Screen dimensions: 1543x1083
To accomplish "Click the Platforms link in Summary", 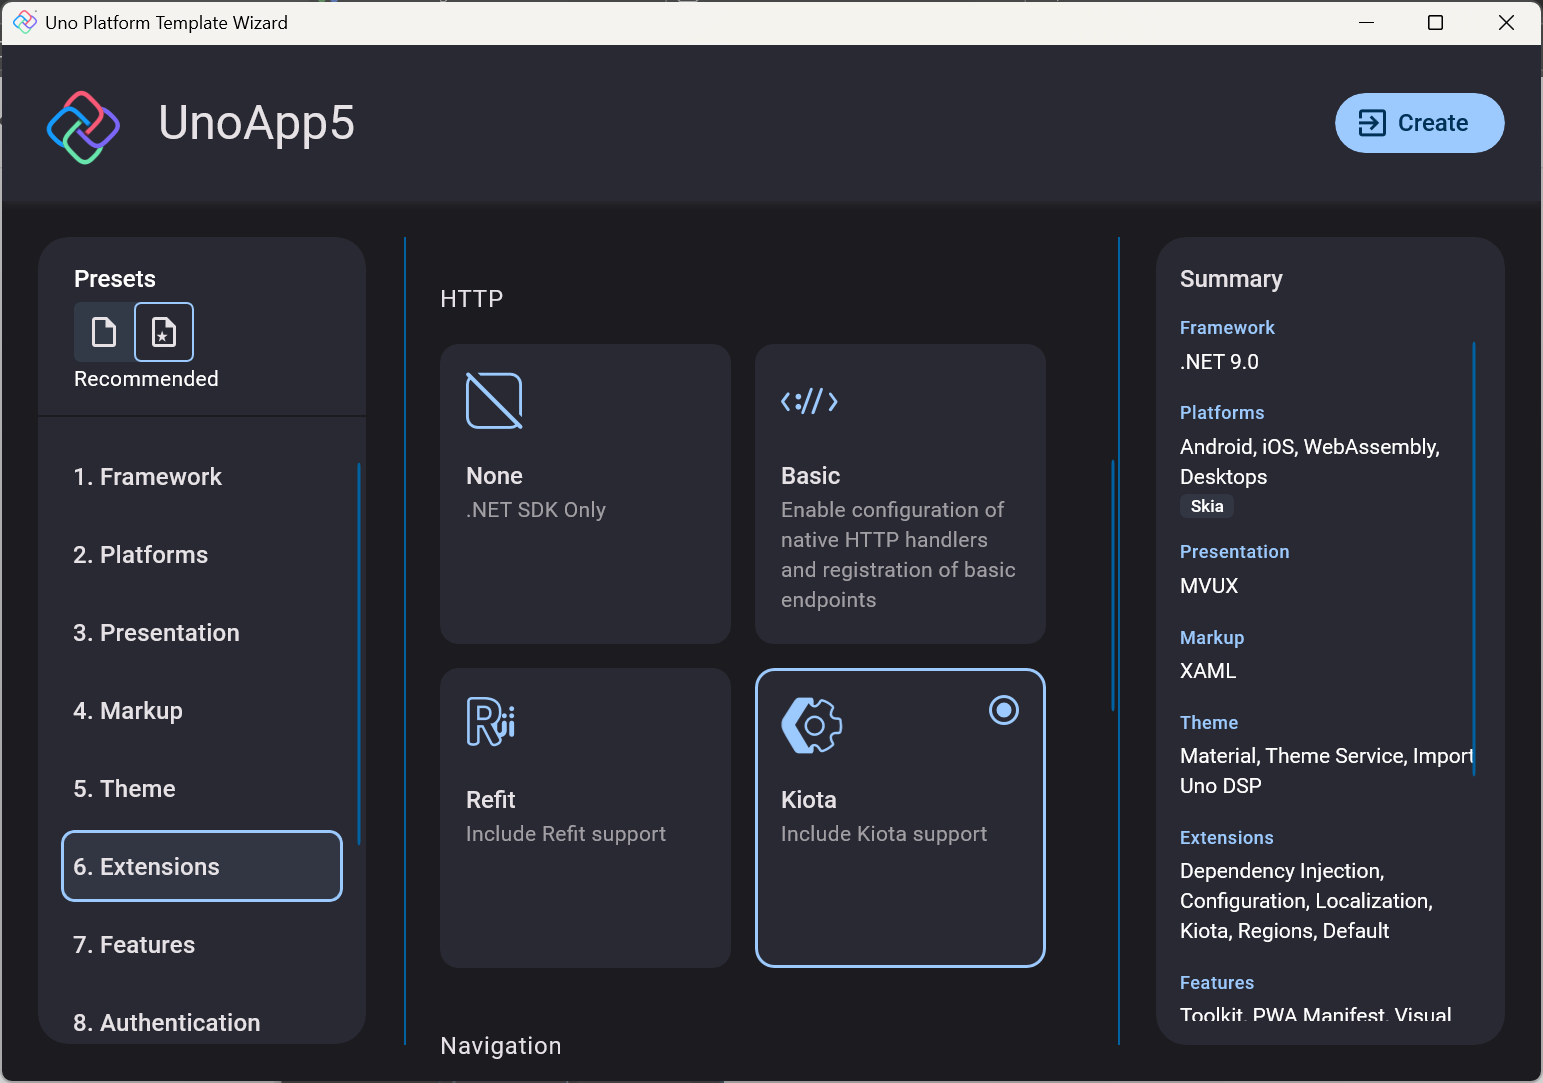I will tap(1222, 413).
